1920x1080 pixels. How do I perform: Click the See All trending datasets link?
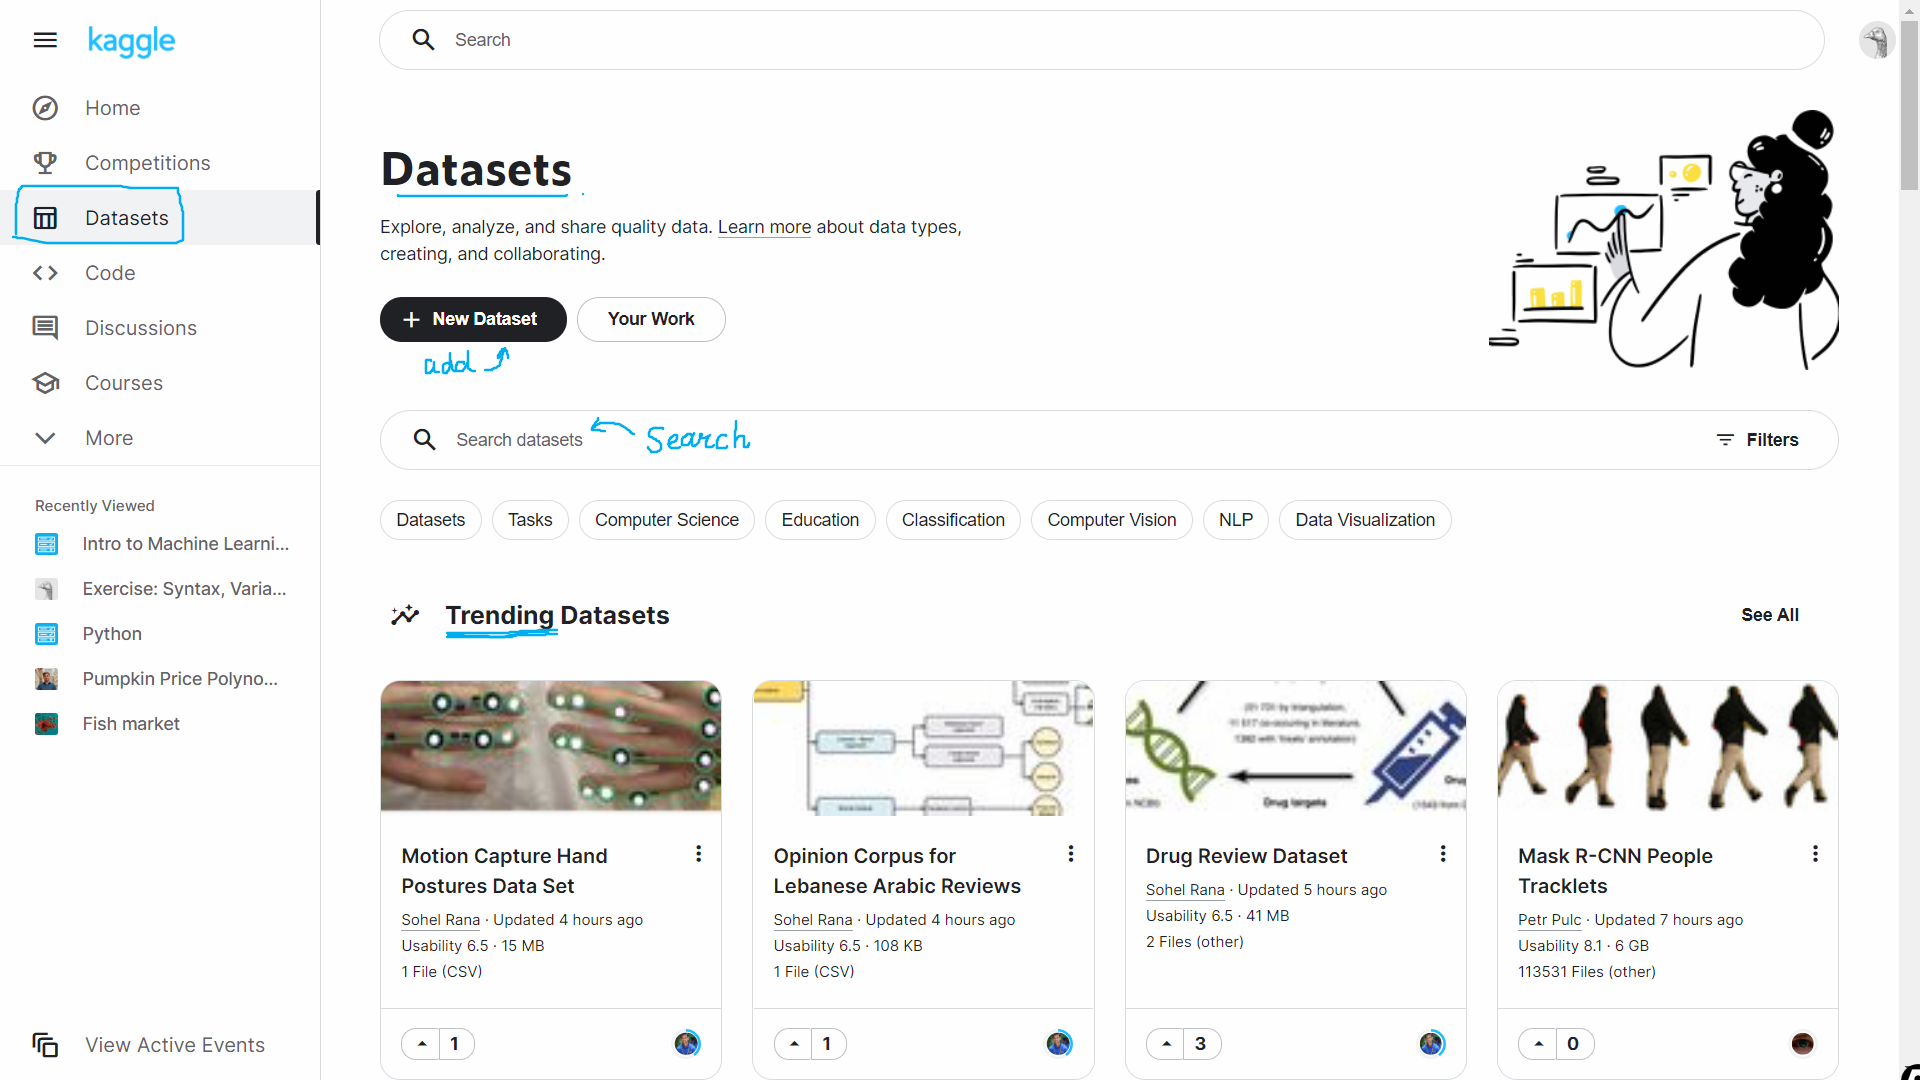pyautogui.click(x=1770, y=615)
